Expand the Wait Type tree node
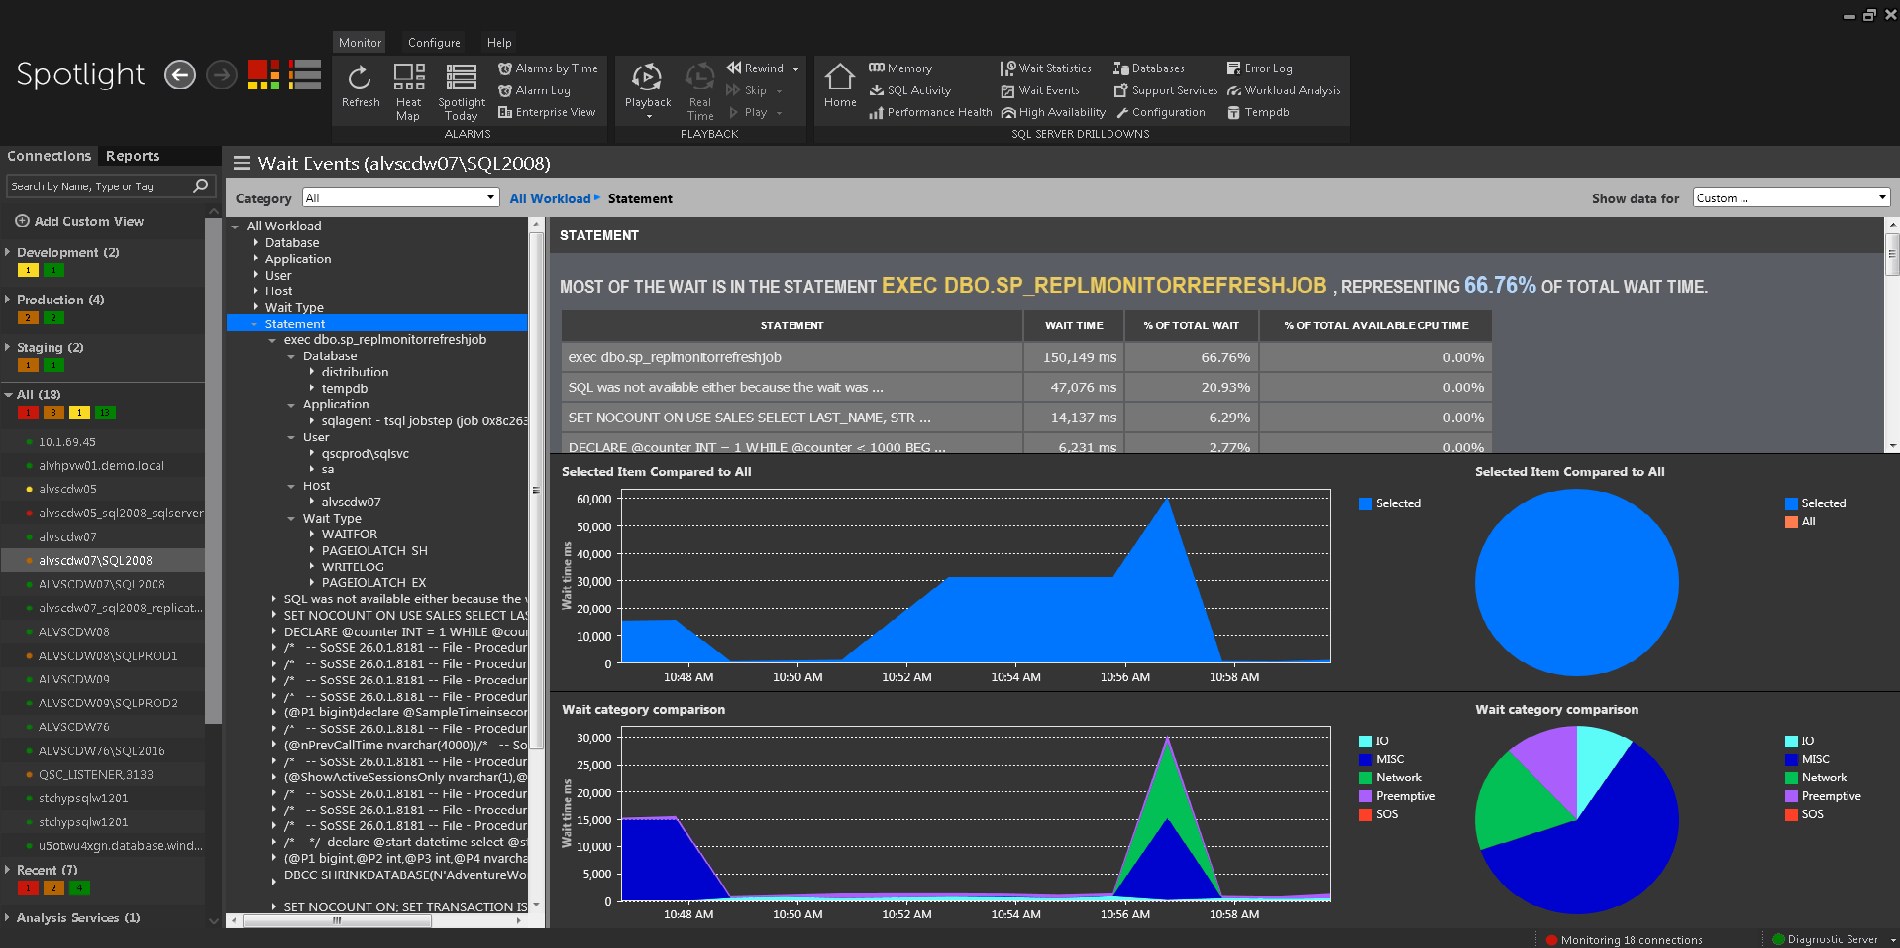 click(256, 308)
